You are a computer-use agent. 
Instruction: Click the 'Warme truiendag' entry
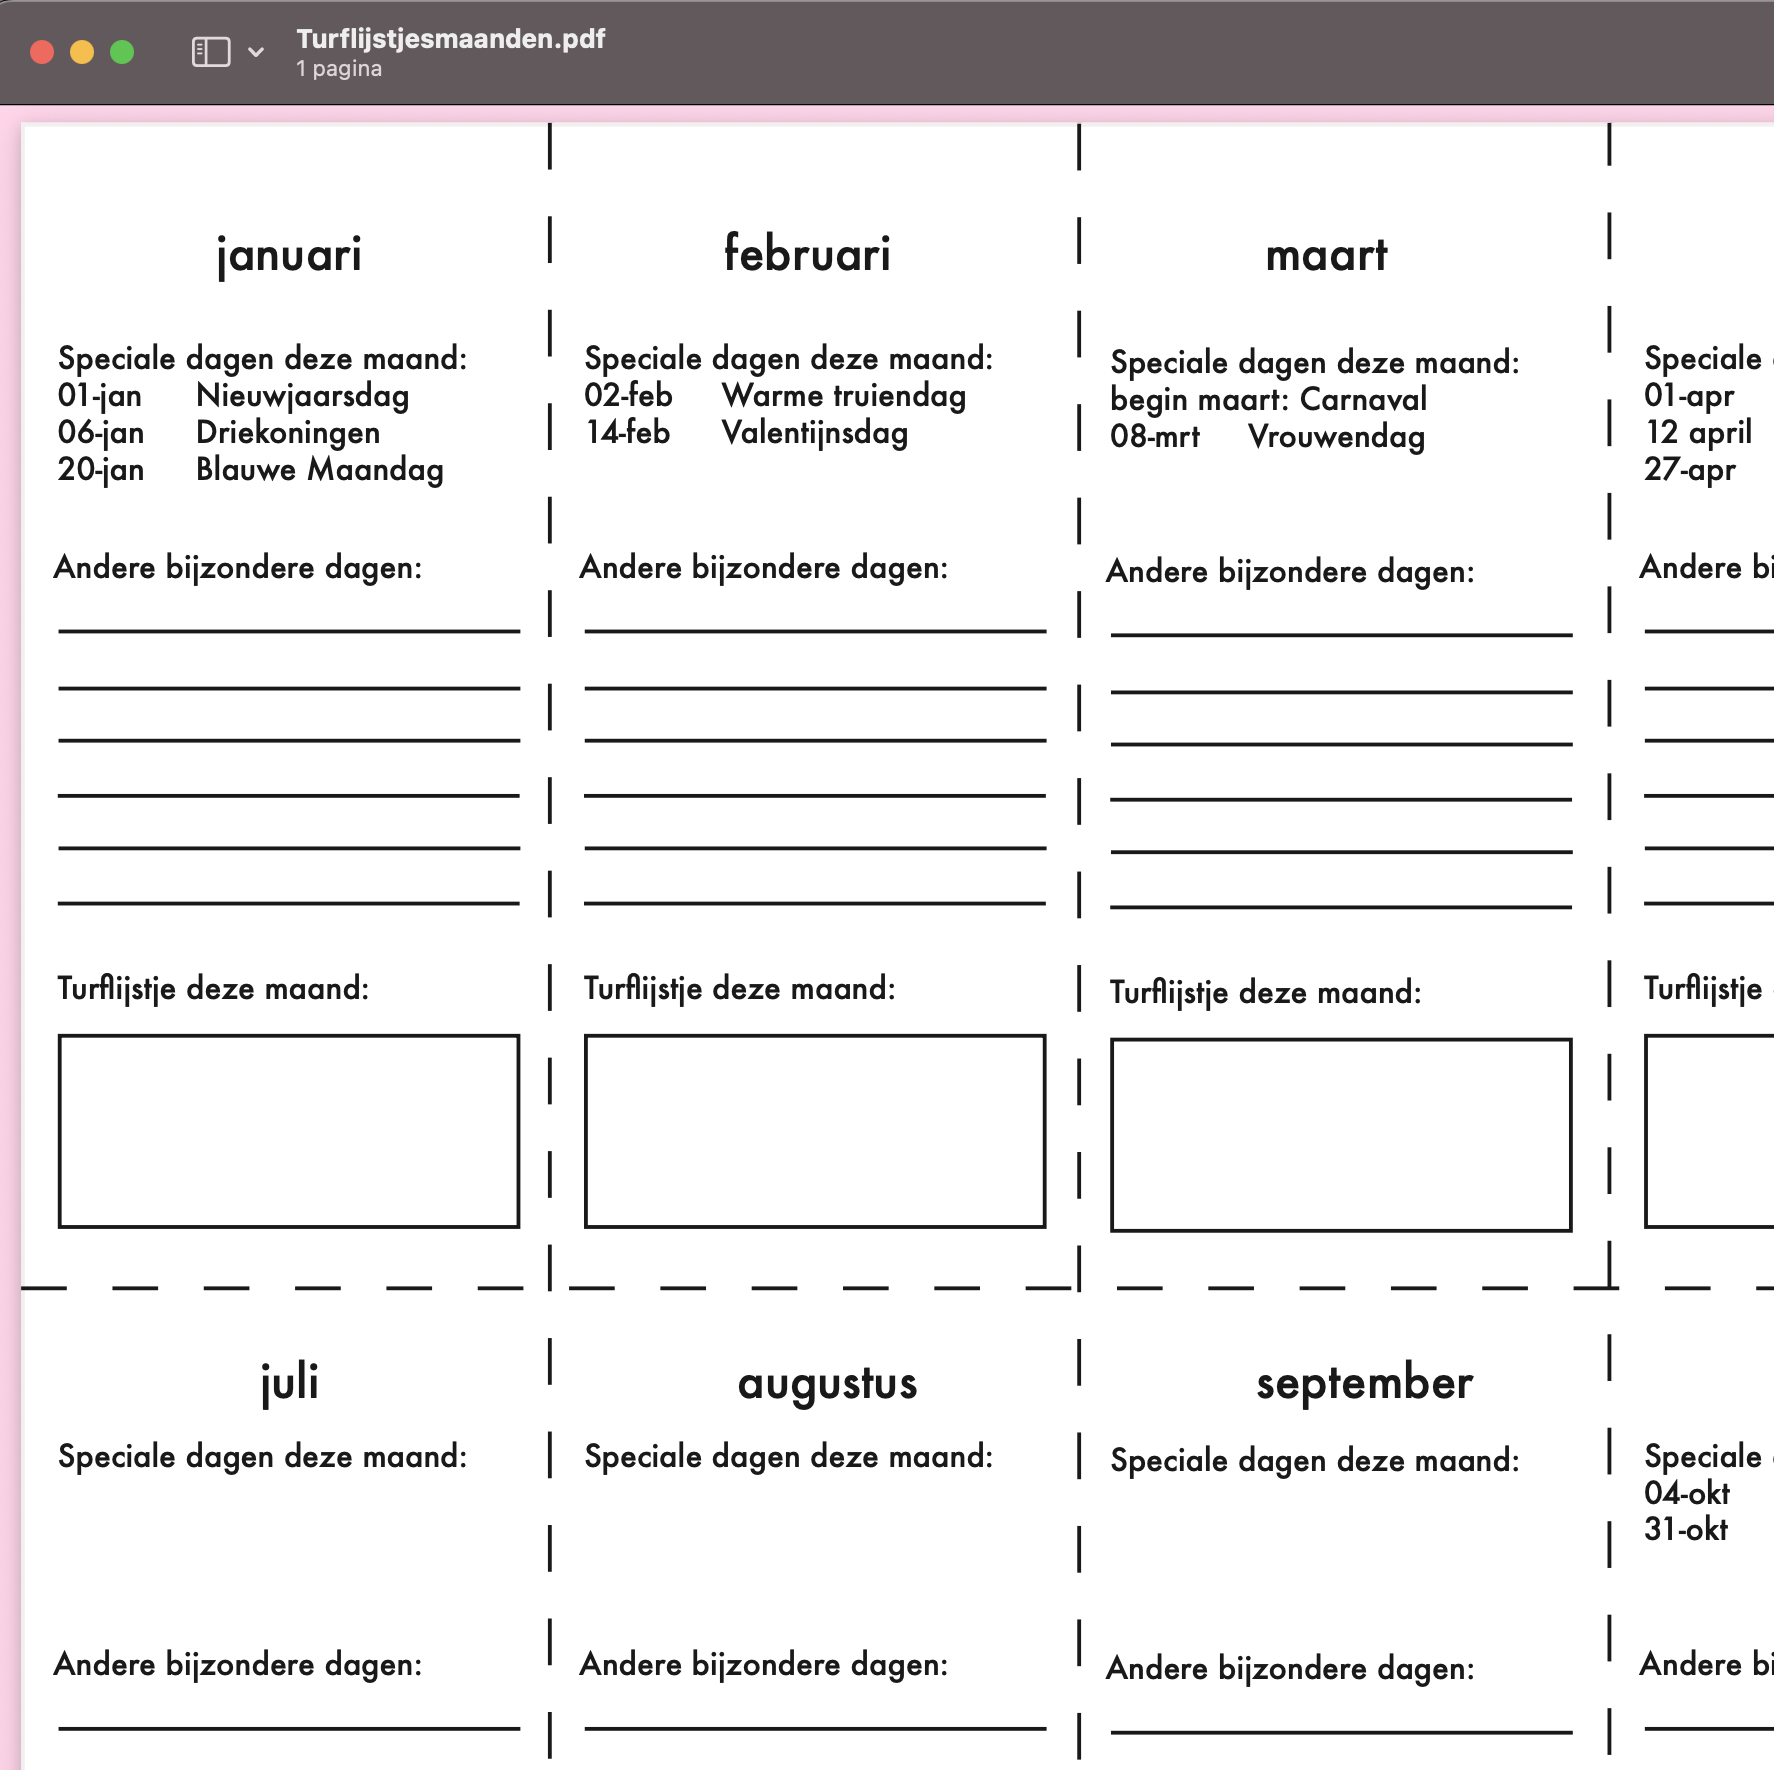pyautogui.click(x=843, y=396)
